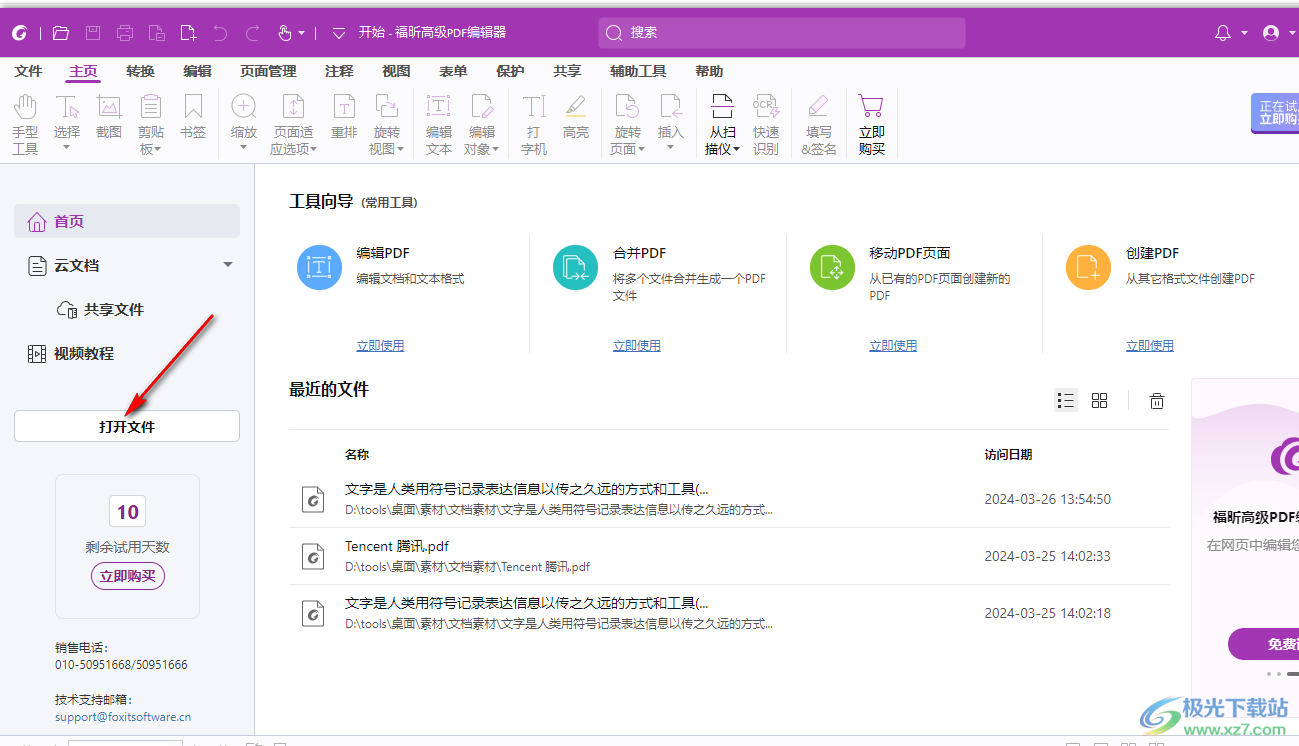The height and width of the screenshot is (746, 1299).
Task: Select 共享文件 in the left sidebar
Action: [x=114, y=310]
